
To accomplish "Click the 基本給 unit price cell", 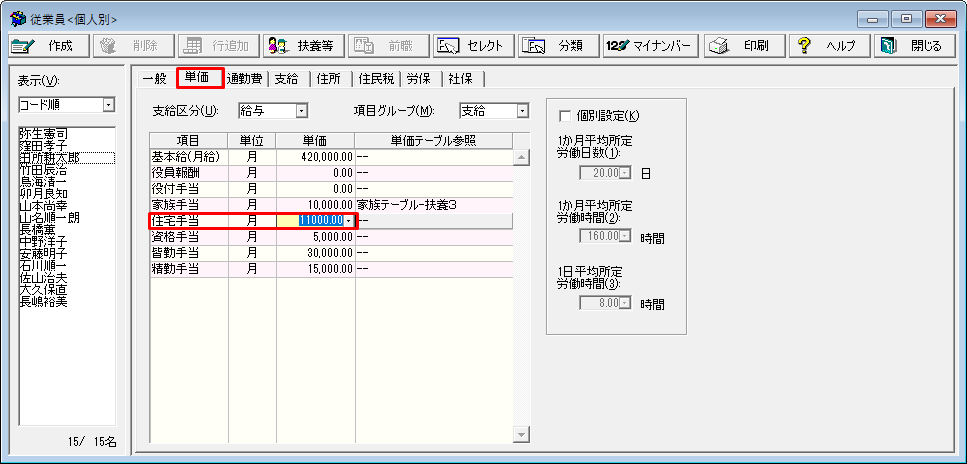I will (x=315, y=157).
